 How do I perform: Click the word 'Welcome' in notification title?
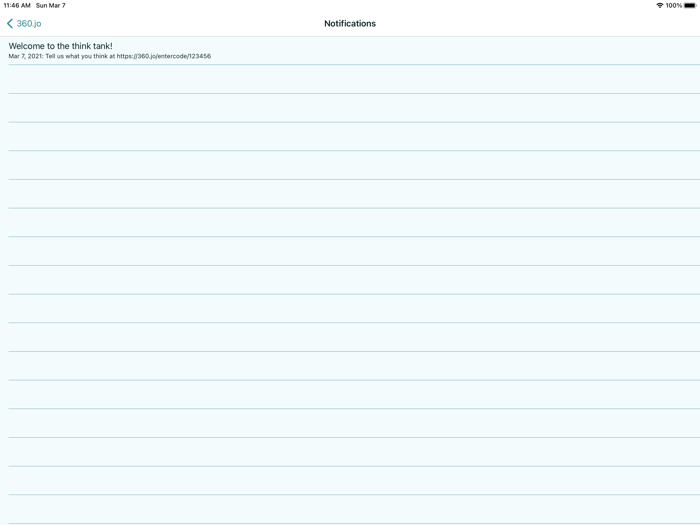pos(26,46)
